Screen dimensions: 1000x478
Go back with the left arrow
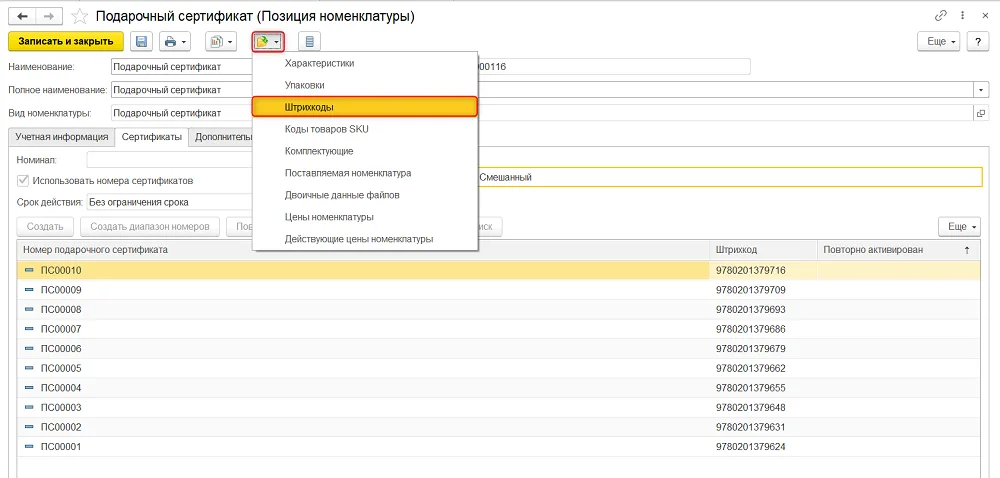21,17
